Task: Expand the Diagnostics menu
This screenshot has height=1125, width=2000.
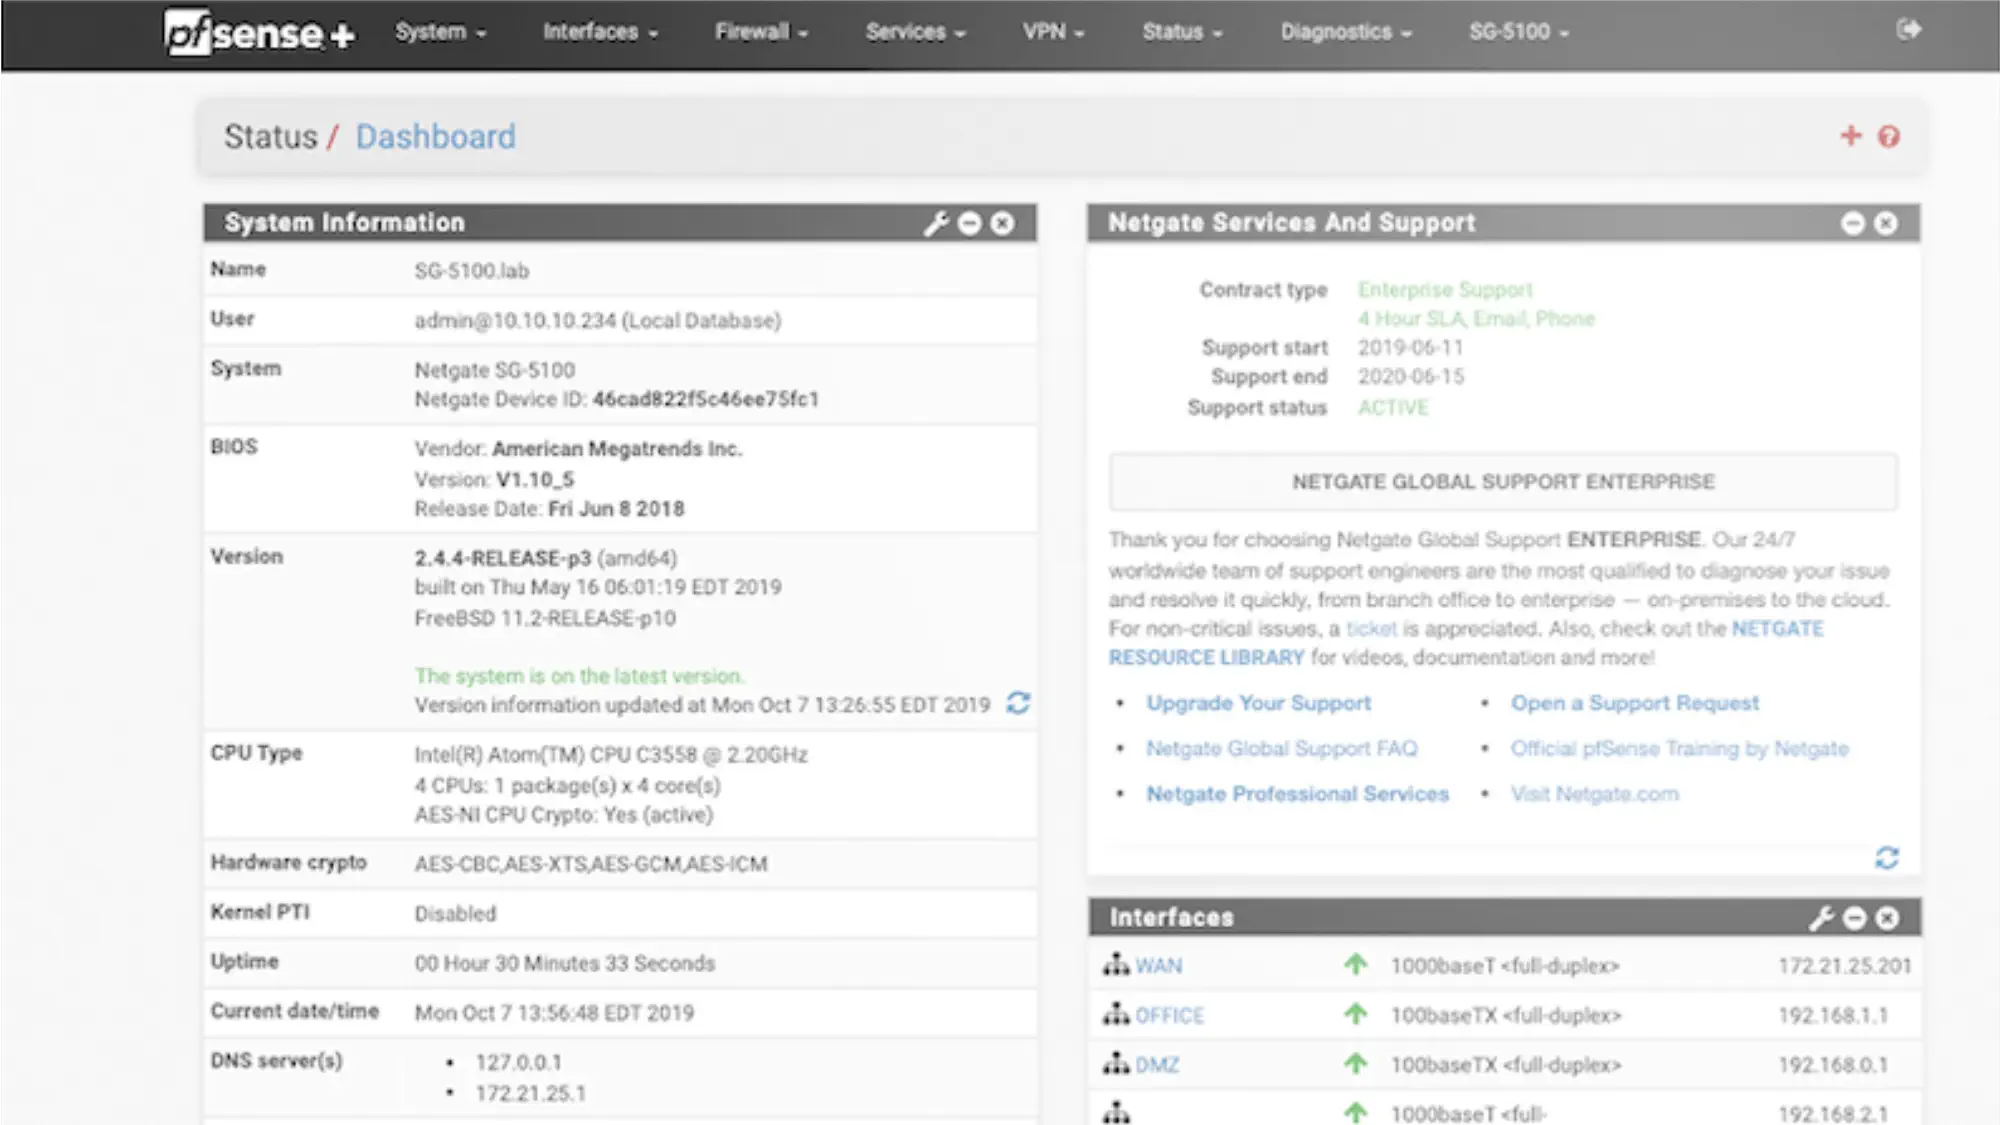Action: (1338, 31)
